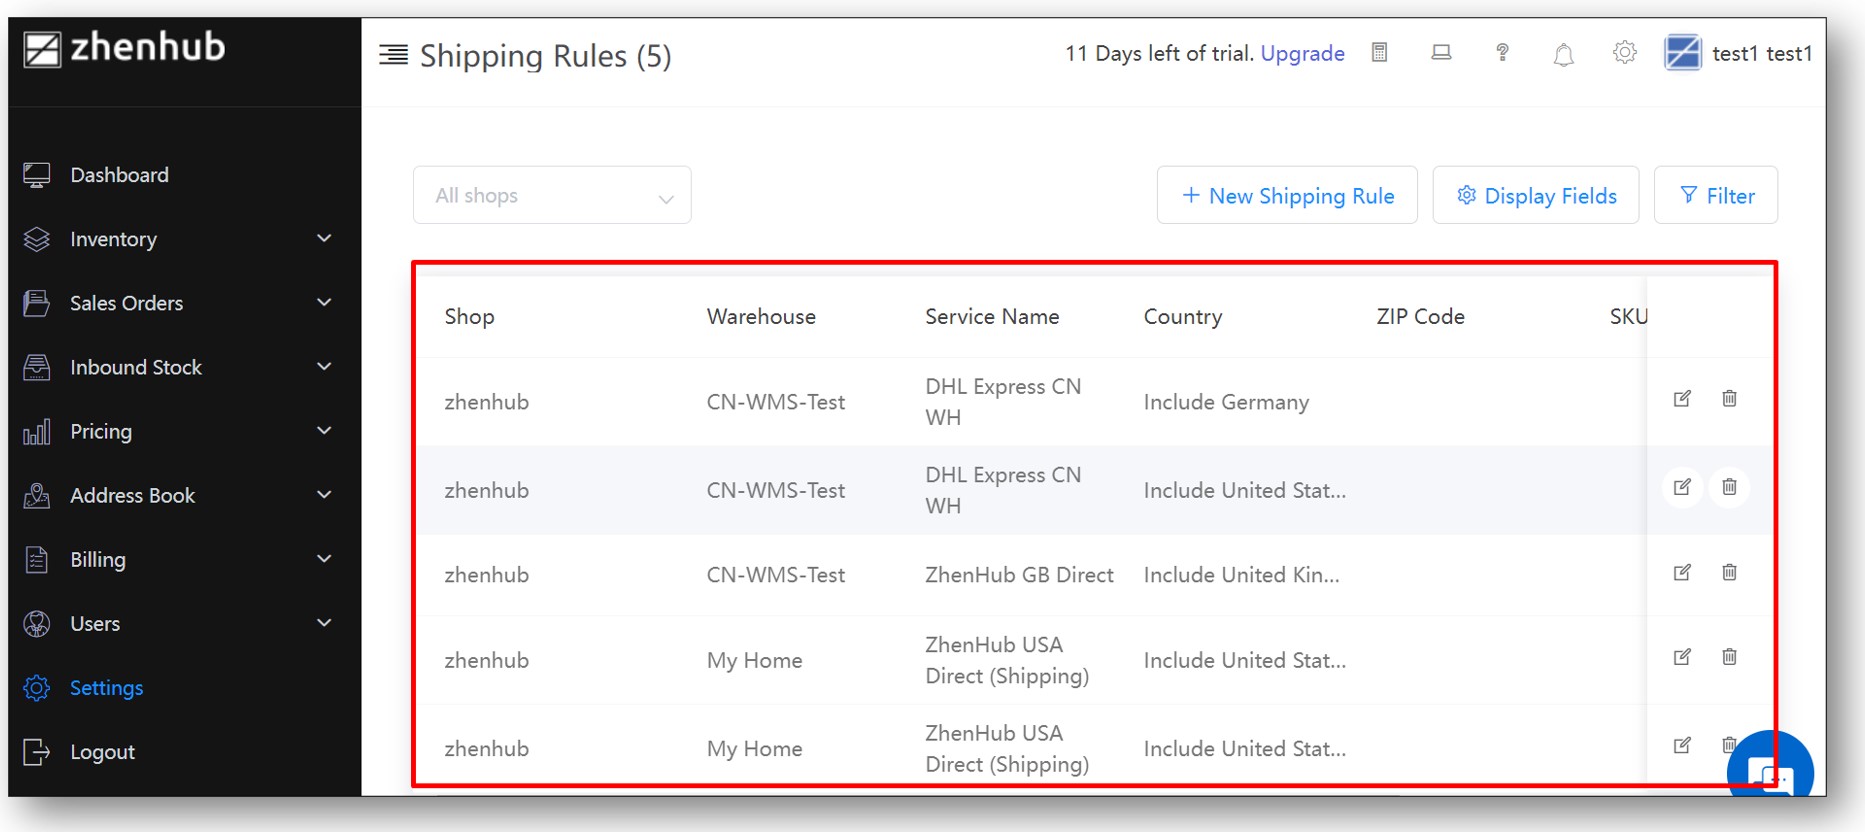1865x832 pixels.
Task: Expand the Inventory menu
Action: (180, 239)
